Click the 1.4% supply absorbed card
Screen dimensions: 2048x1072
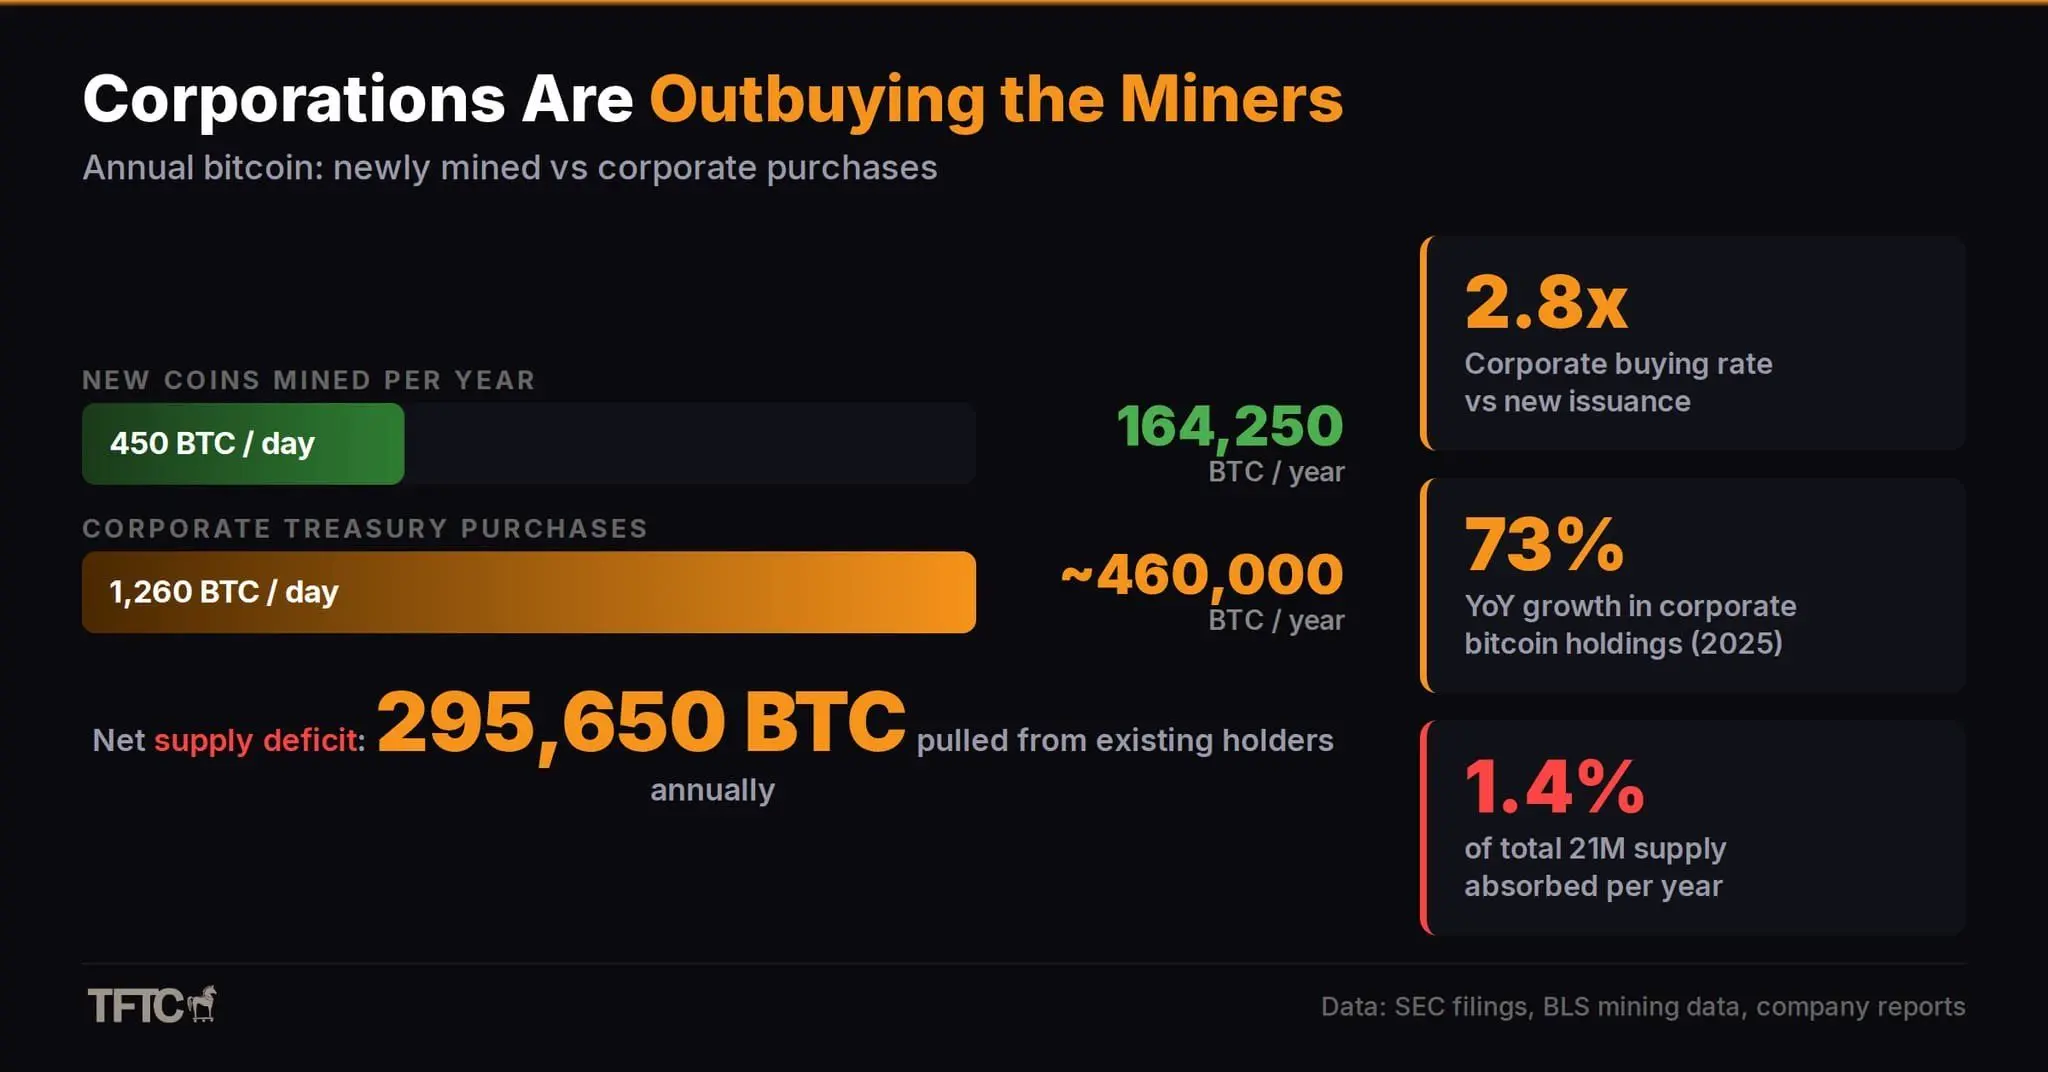click(x=1692, y=828)
